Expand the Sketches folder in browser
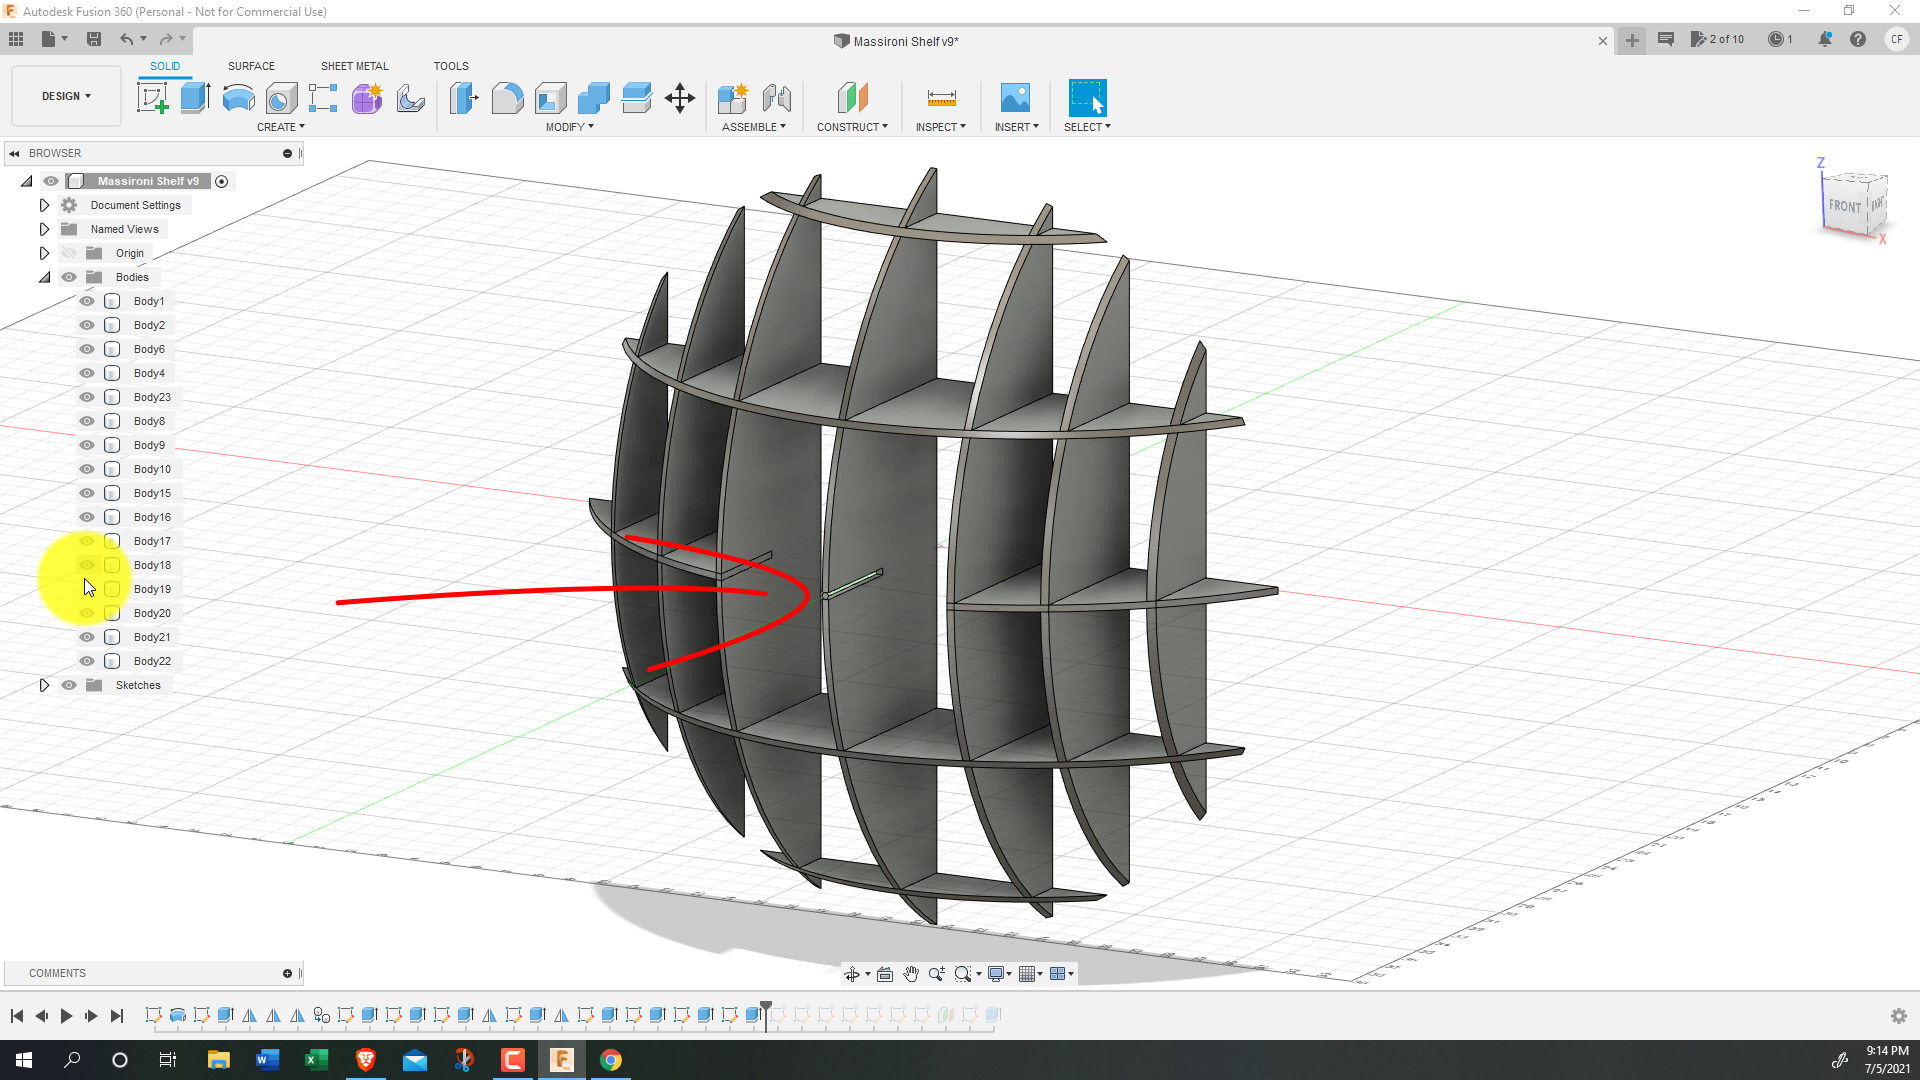This screenshot has width=1920, height=1080. (x=45, y=684)
